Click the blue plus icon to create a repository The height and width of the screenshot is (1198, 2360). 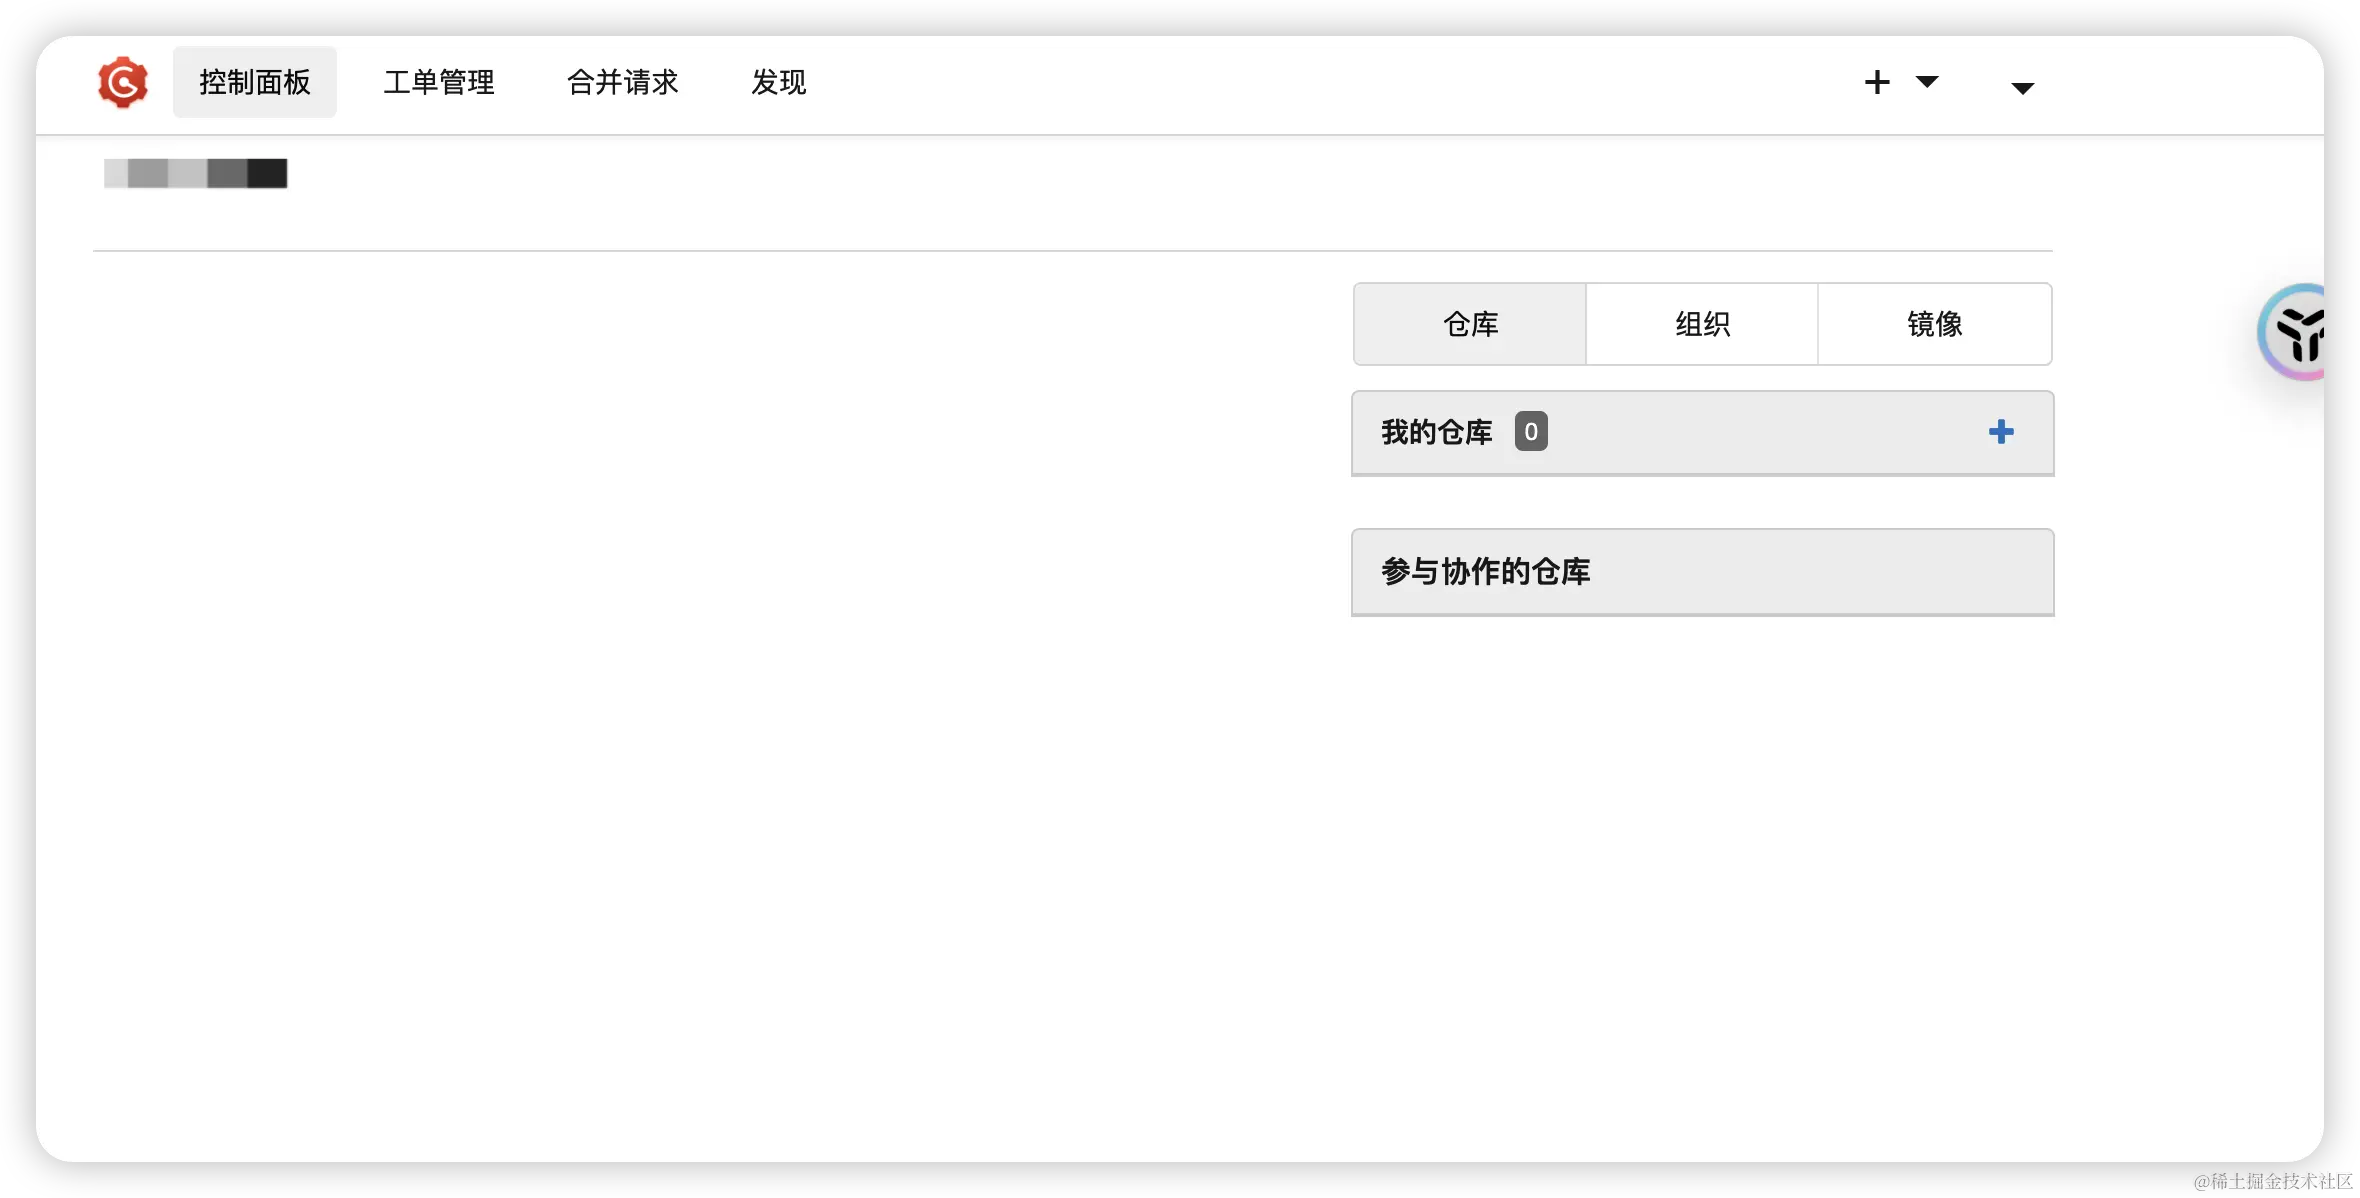pos(2000,431)
